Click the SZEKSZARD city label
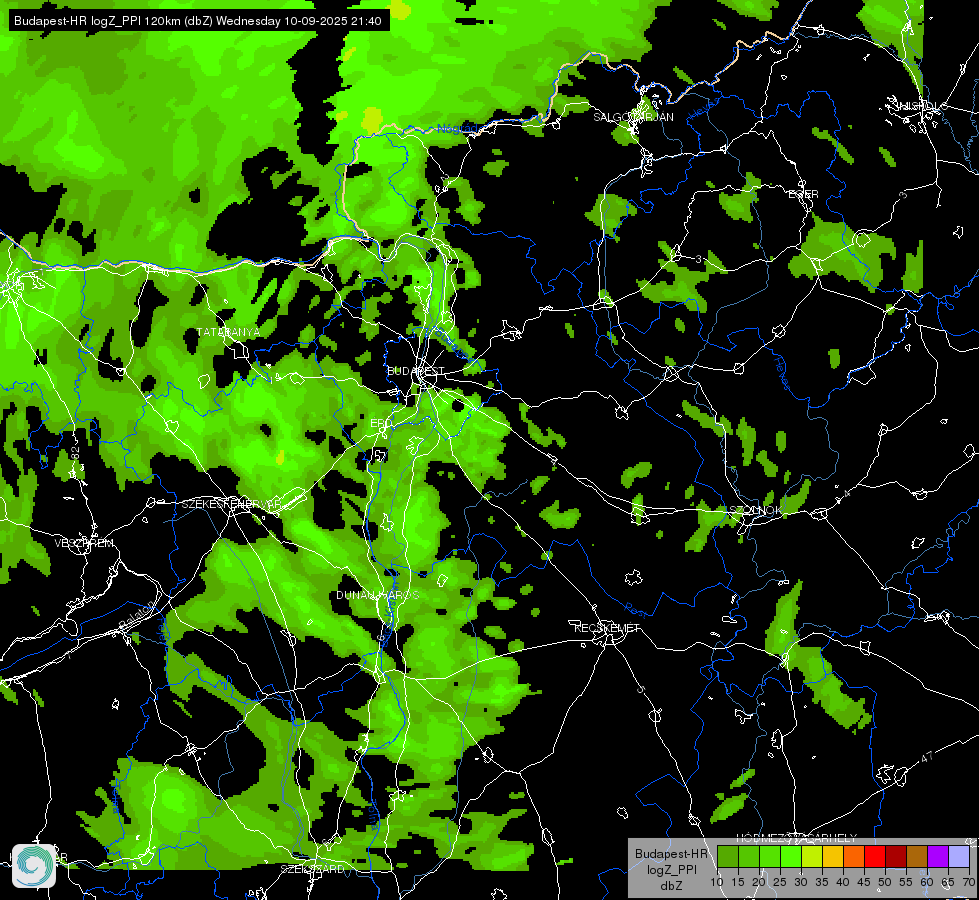Image resolution: width=979 pixels, height=900 pixels. point(312,869)
